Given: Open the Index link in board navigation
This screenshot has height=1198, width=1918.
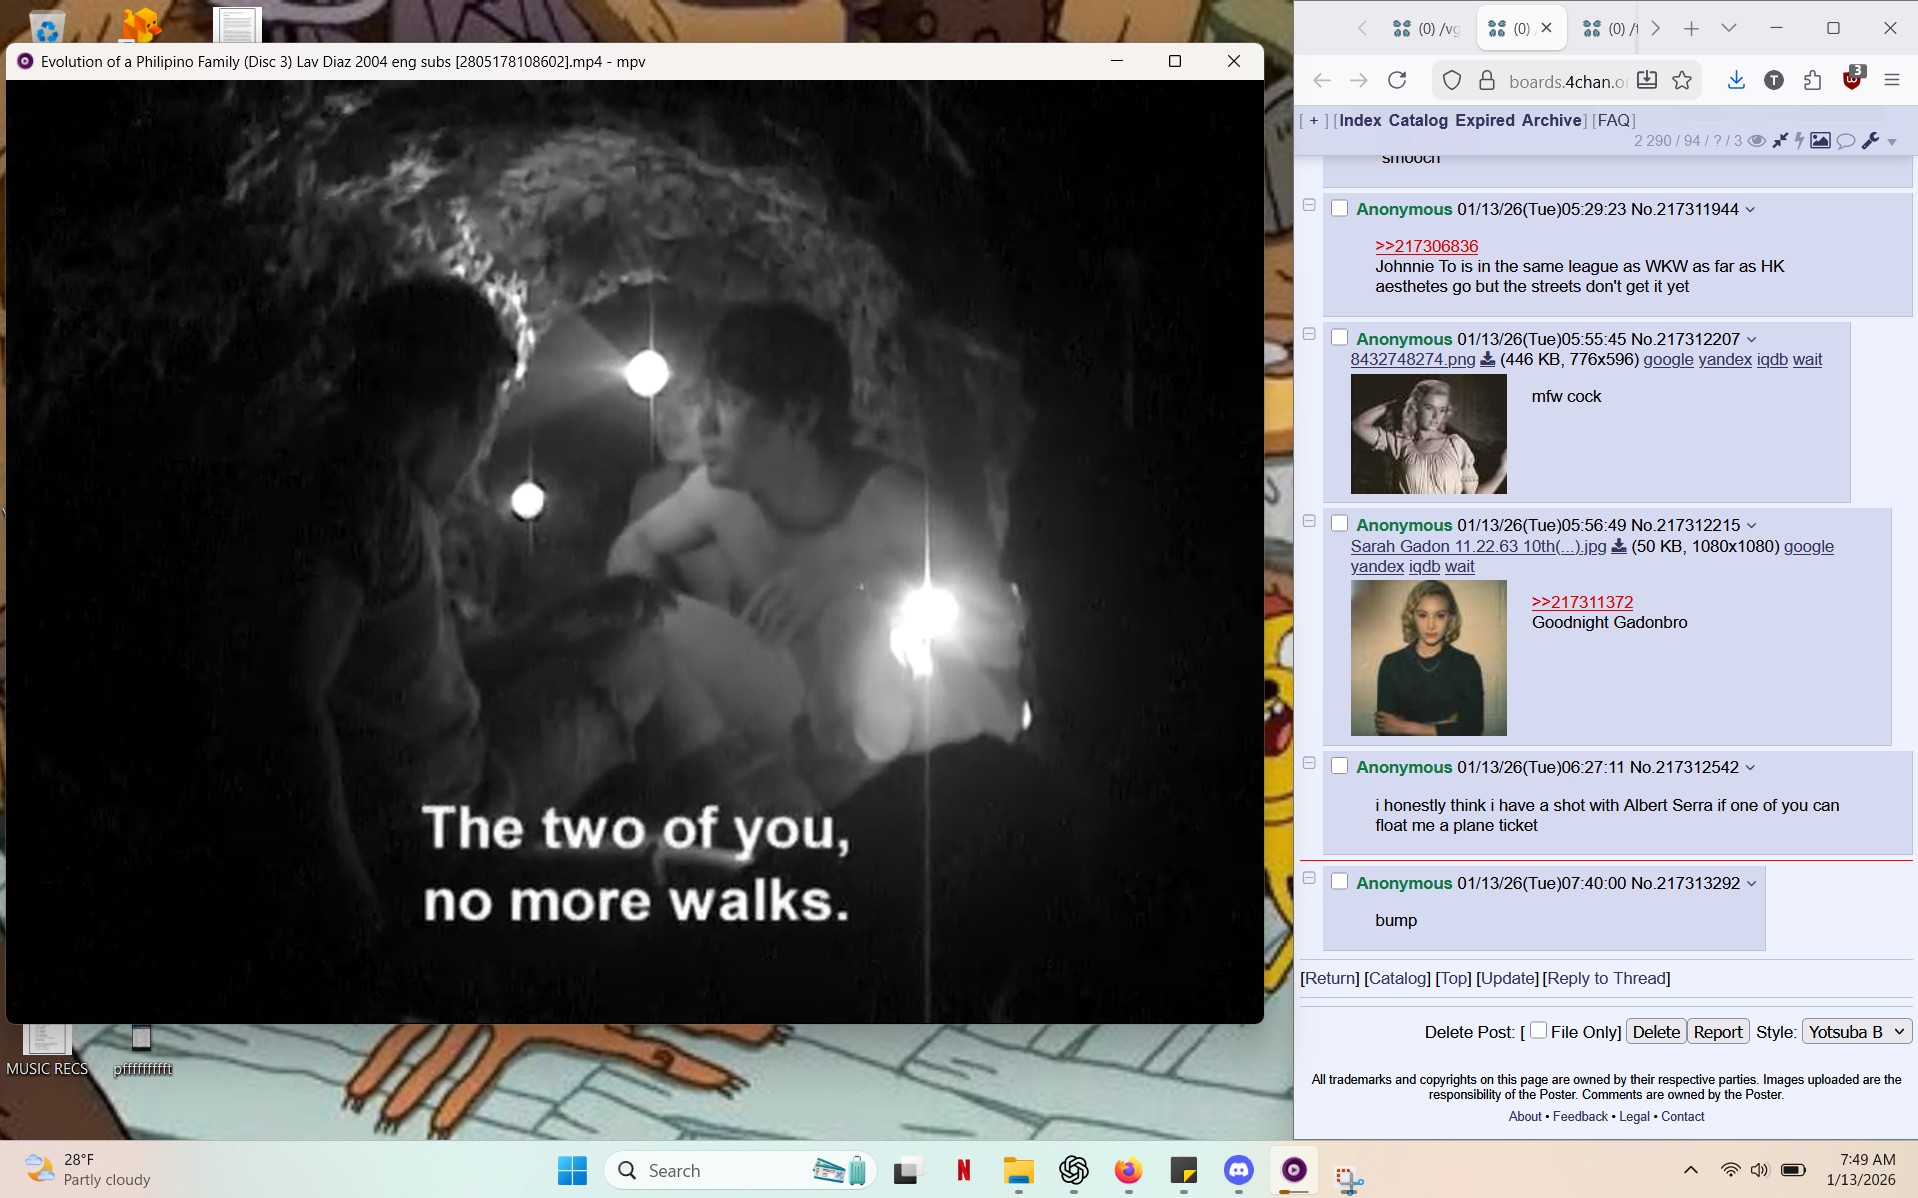Looking at the screenshot, I should coord(1360,120).
